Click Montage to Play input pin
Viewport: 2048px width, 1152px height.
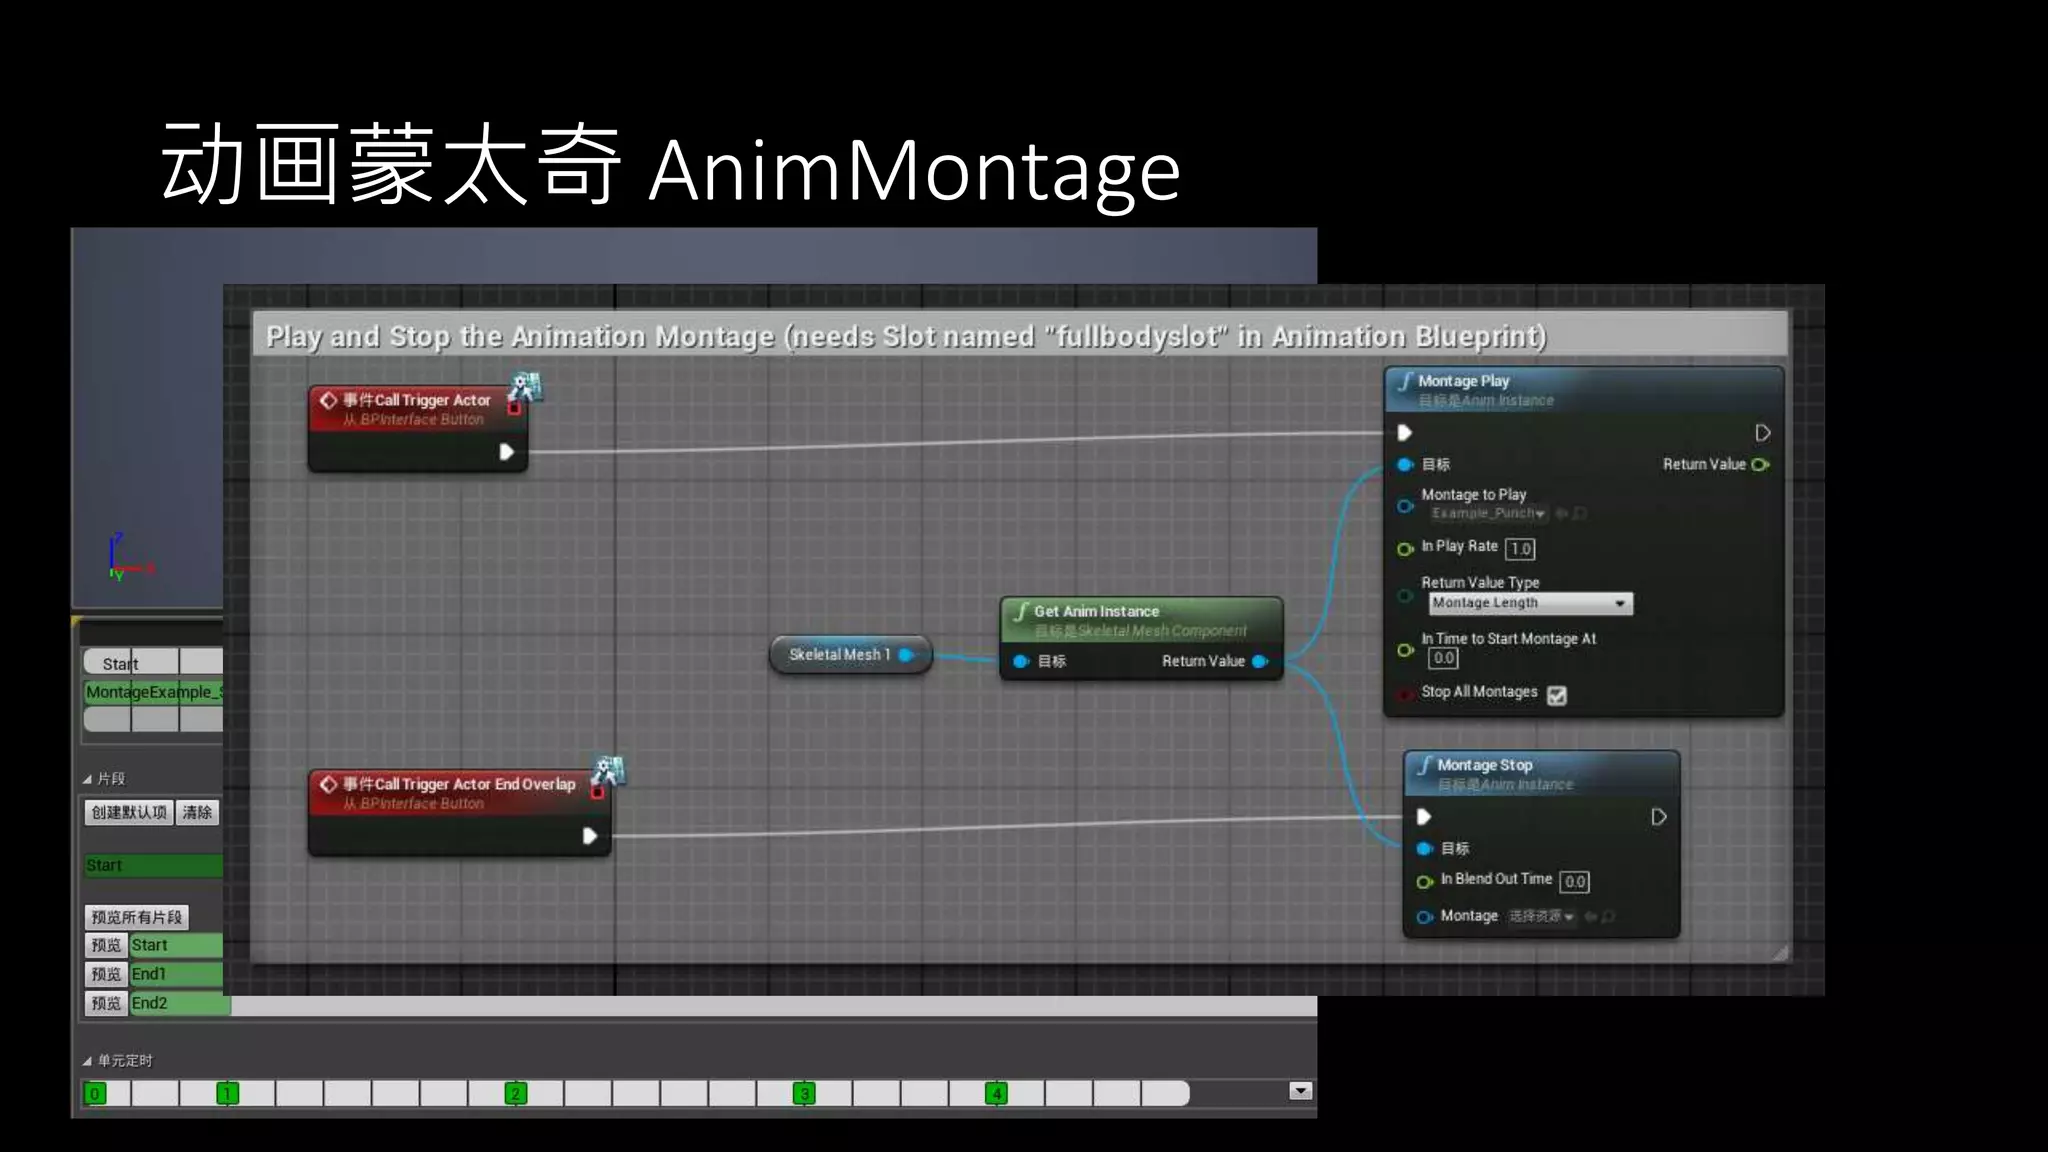1405,506
